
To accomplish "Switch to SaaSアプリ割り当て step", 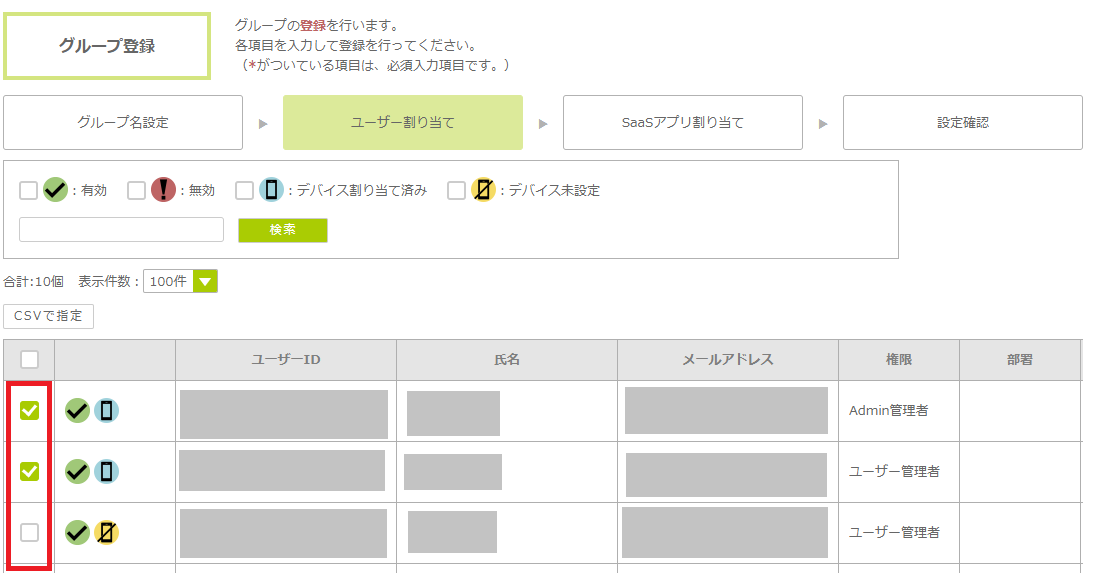I will [x=682, y=123].
